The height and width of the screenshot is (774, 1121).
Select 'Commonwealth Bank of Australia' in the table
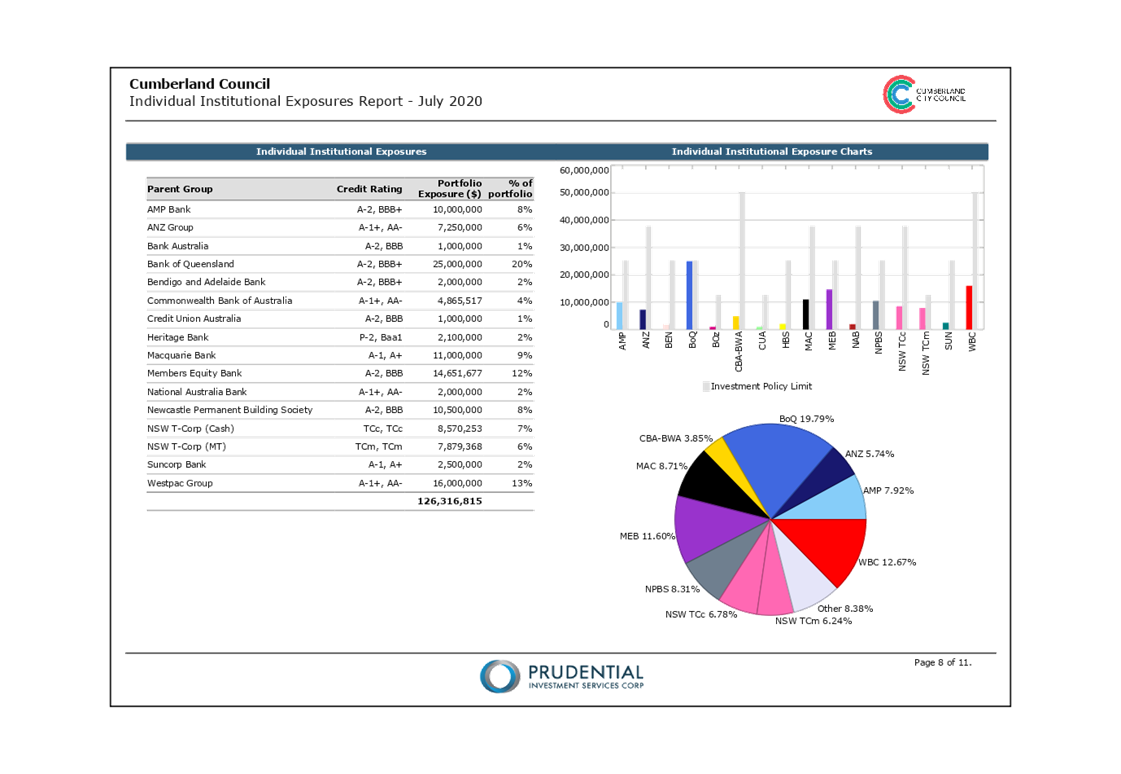tap(219, 301)
